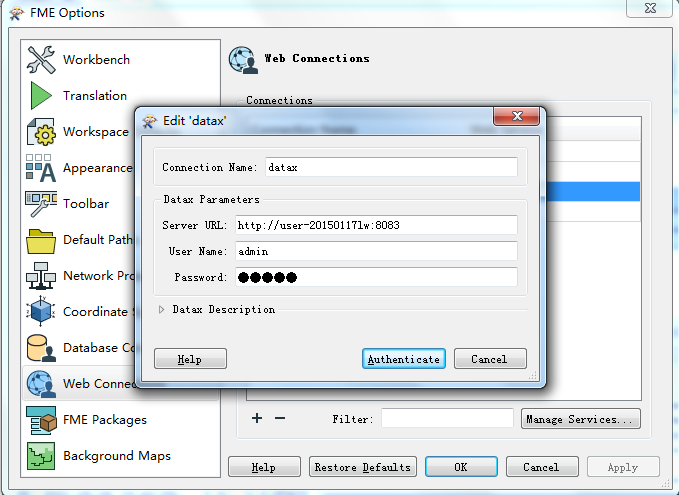Click the User Name field
679x495 pixels.
(x=376, y=251)
